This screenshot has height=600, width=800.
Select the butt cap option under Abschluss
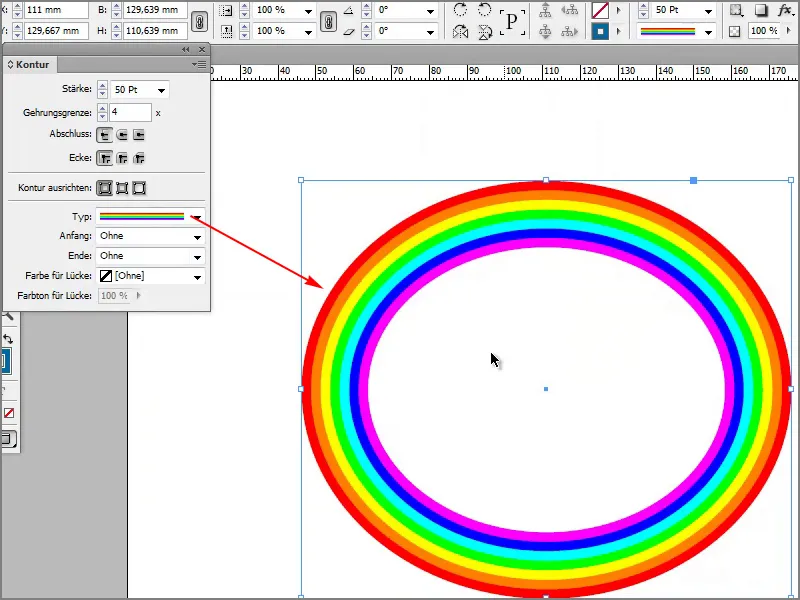point(105,134)
